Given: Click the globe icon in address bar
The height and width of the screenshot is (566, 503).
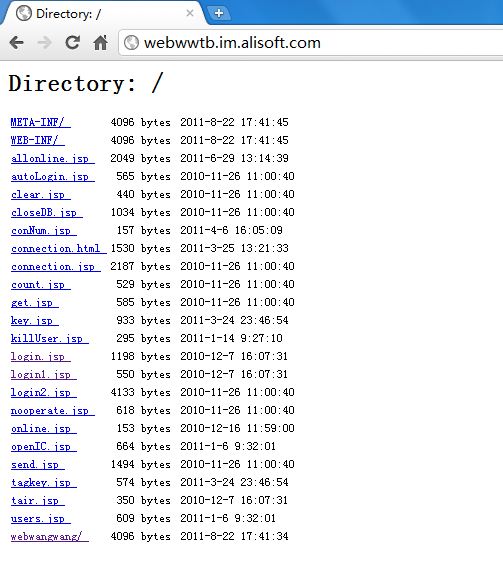Looking at the screenshot, I should (131, 43).
